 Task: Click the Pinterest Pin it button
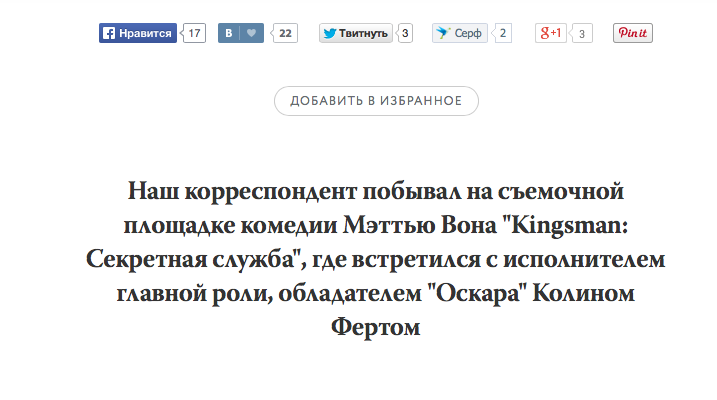coord(633,33)
